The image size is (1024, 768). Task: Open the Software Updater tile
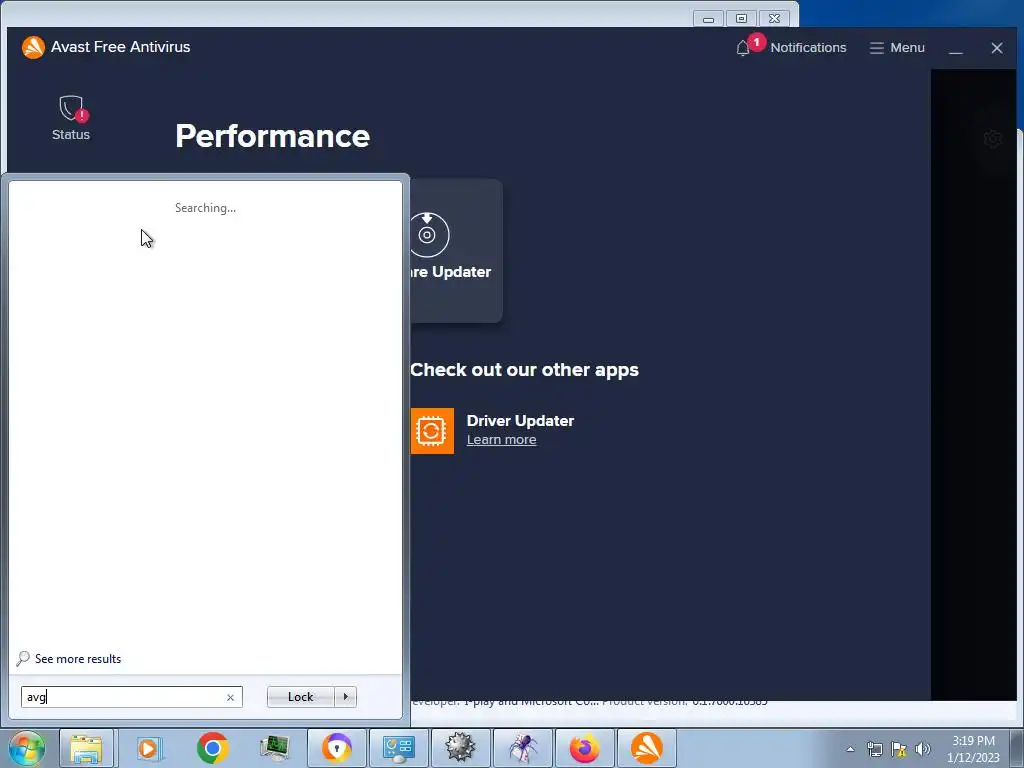456,251
